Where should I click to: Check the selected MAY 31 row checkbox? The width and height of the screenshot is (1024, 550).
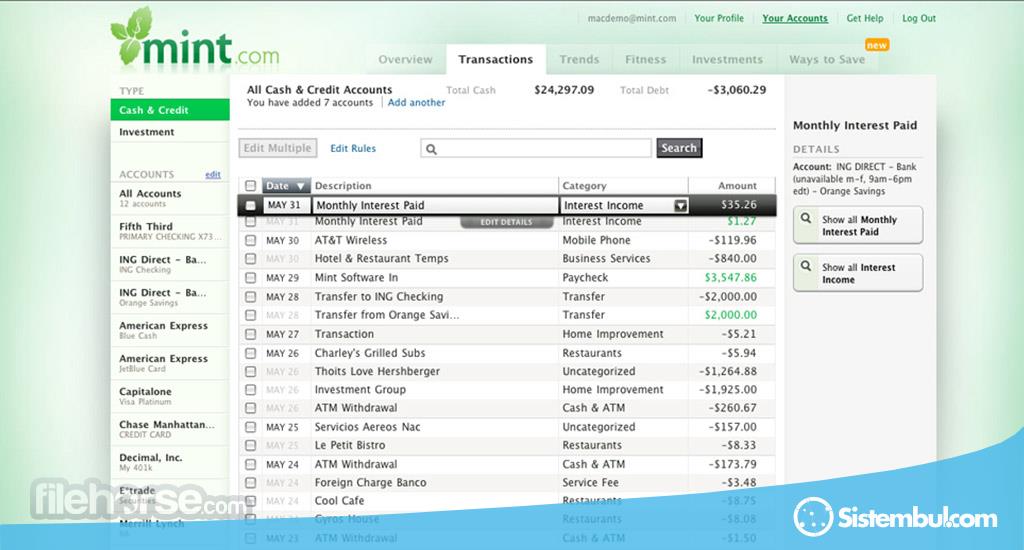pos(250,205)
